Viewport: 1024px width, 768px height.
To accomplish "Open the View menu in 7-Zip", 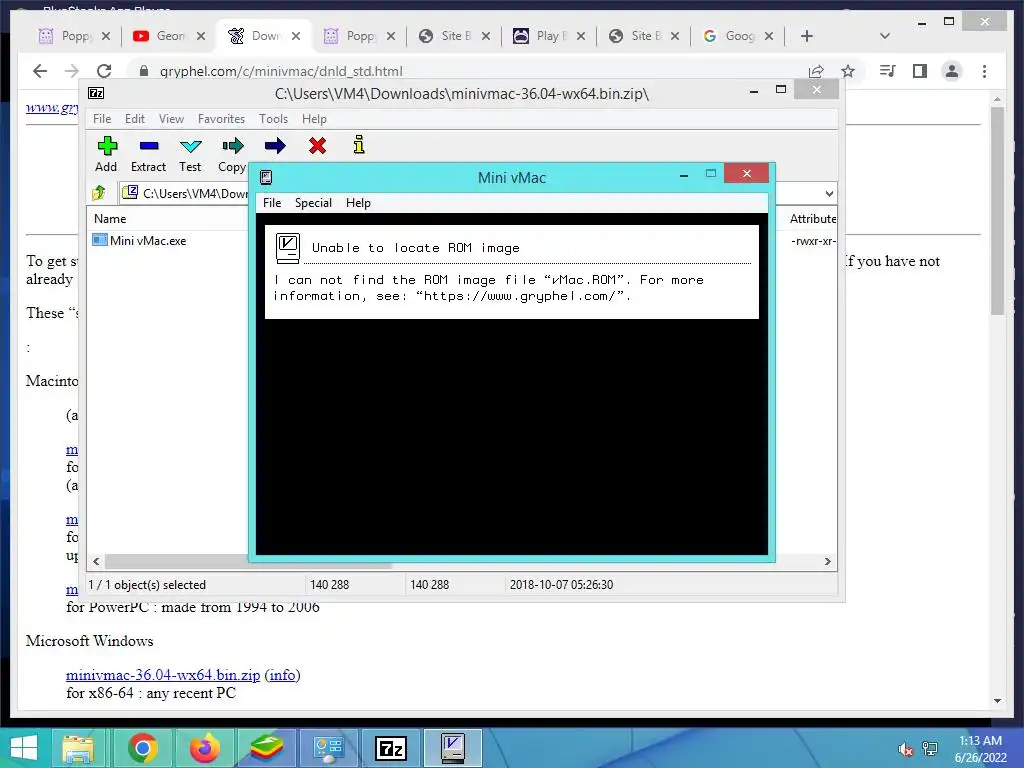I will click(171, 119).
